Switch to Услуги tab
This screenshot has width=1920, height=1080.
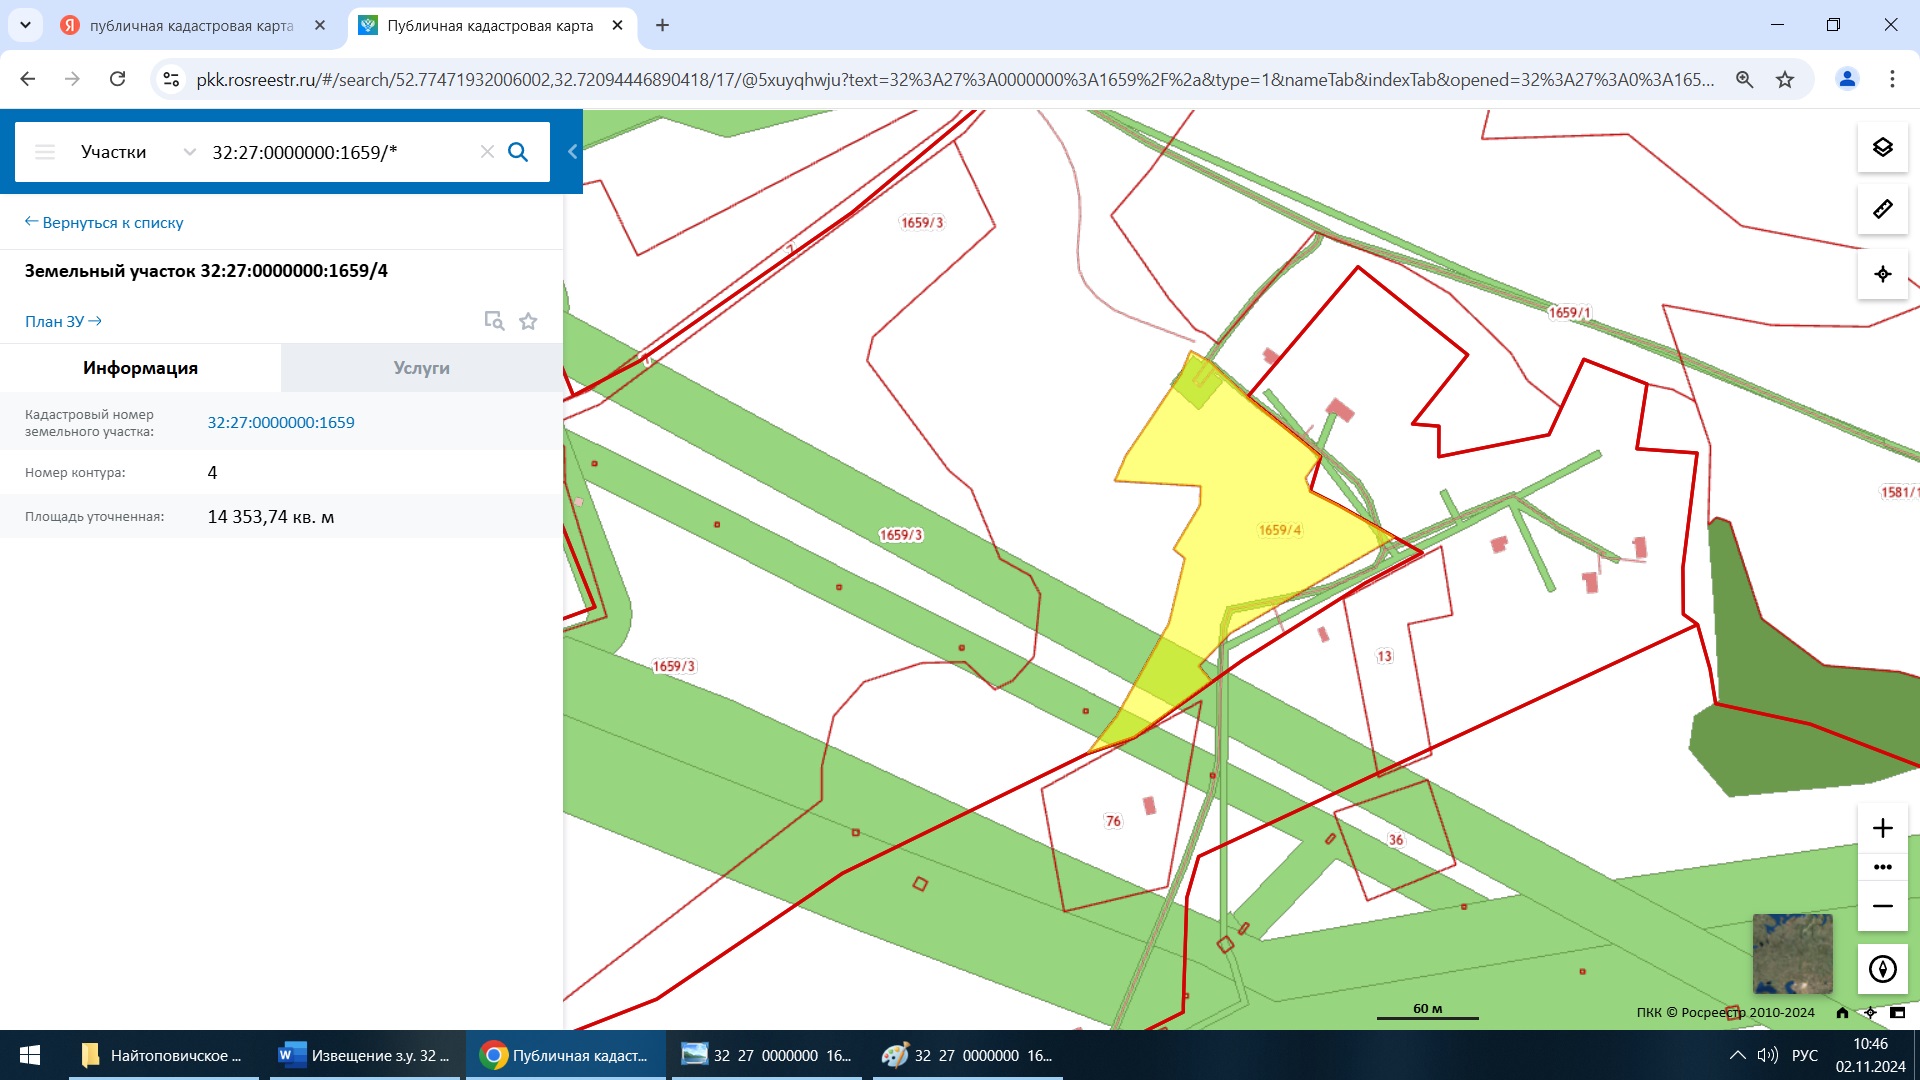(421, 368)
